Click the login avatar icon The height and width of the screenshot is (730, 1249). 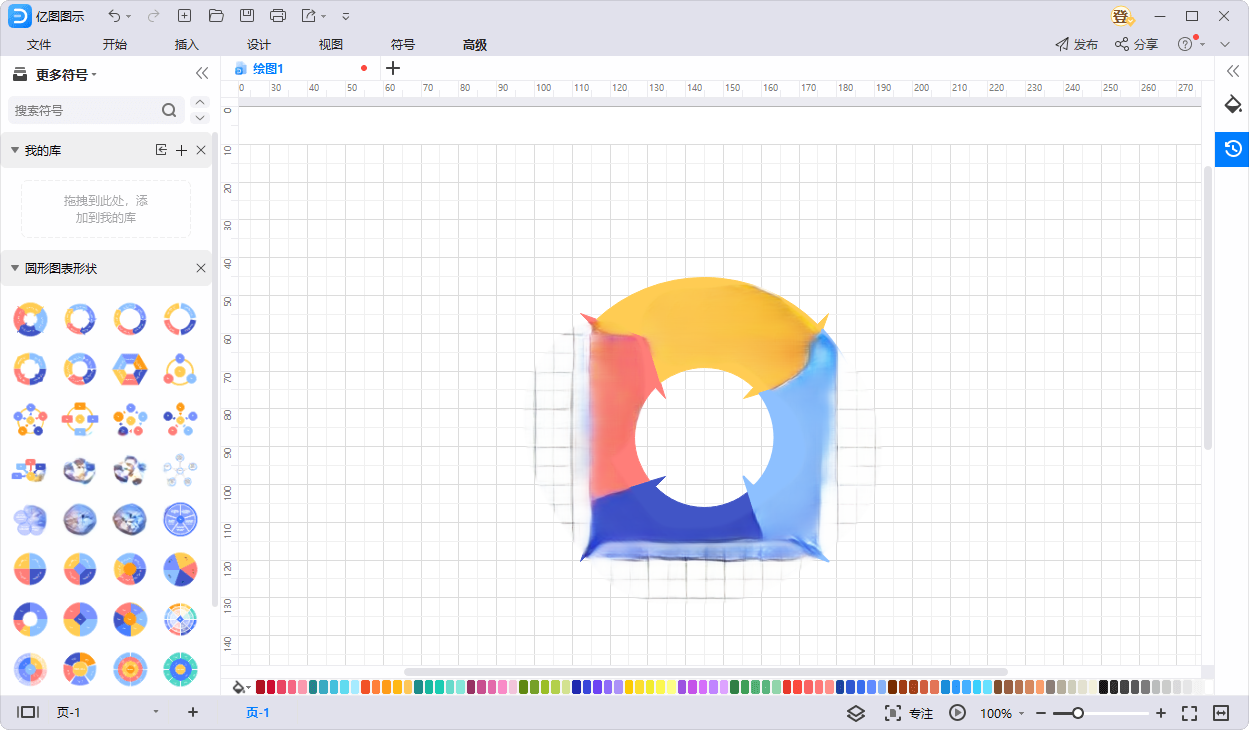click(1123, 16)
